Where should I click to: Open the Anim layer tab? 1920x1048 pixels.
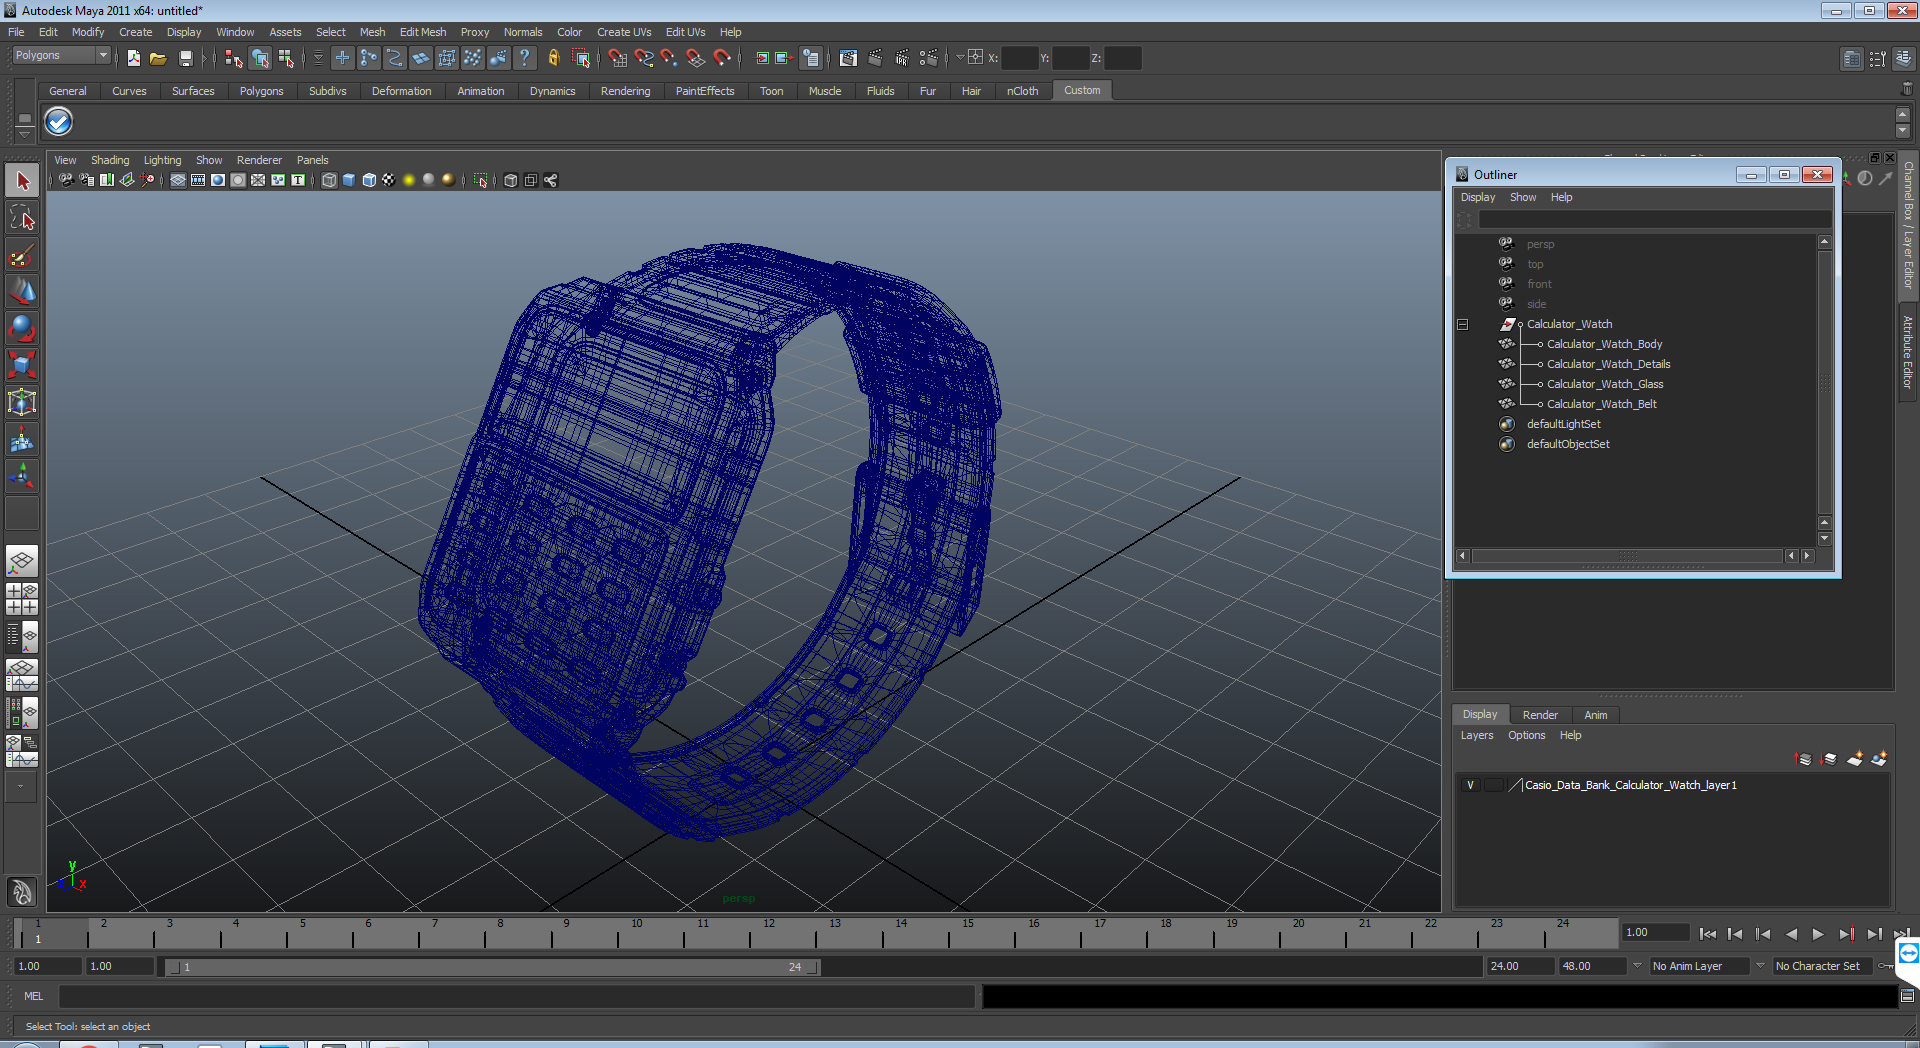click(1596, 715)
